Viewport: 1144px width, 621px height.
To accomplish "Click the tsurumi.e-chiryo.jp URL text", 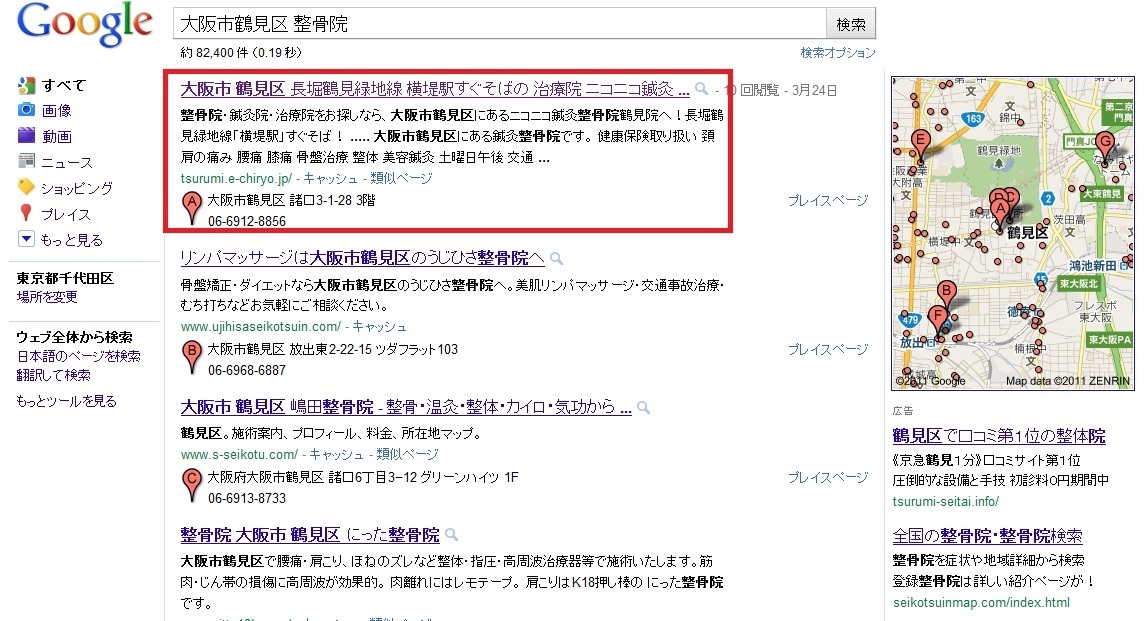I will [236, 178].
